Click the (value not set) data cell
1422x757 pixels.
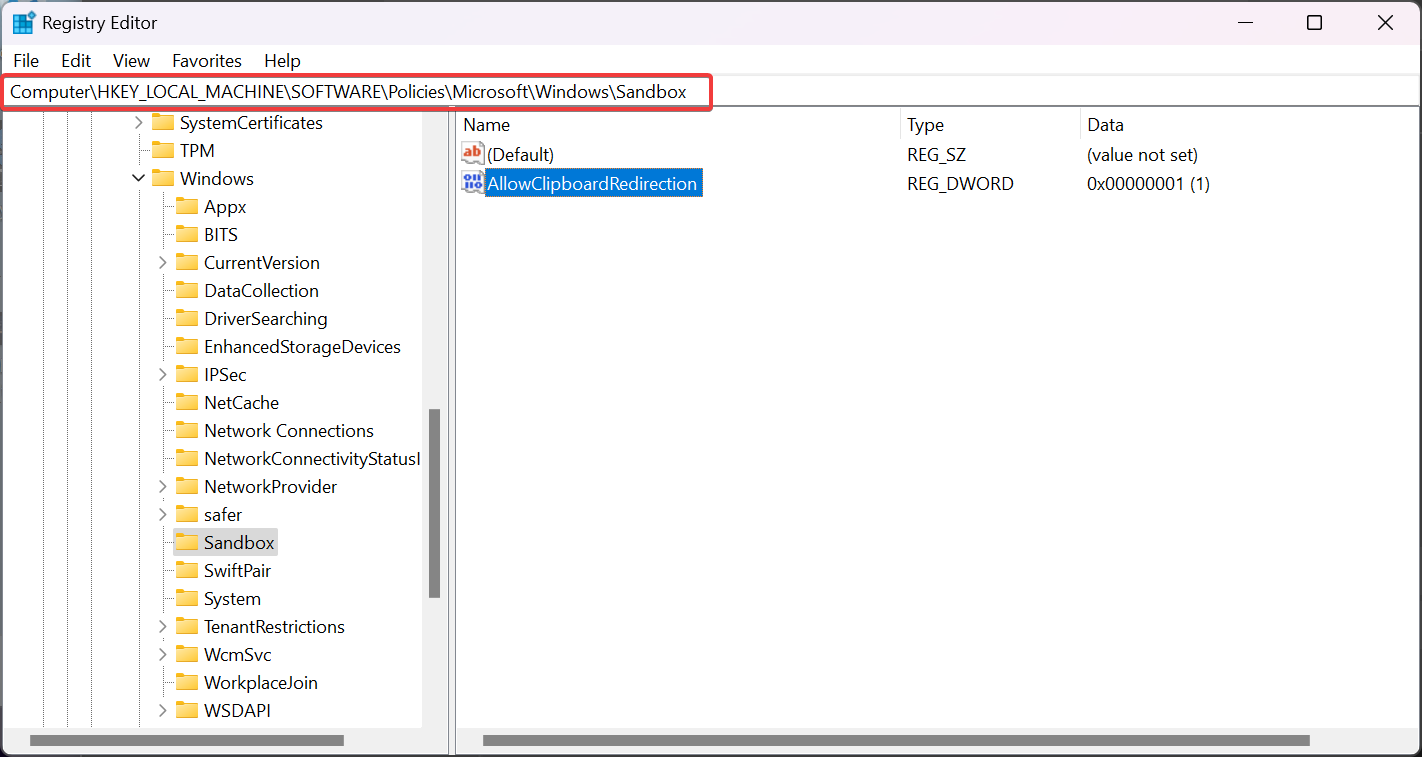click(x=1142, y=155)
